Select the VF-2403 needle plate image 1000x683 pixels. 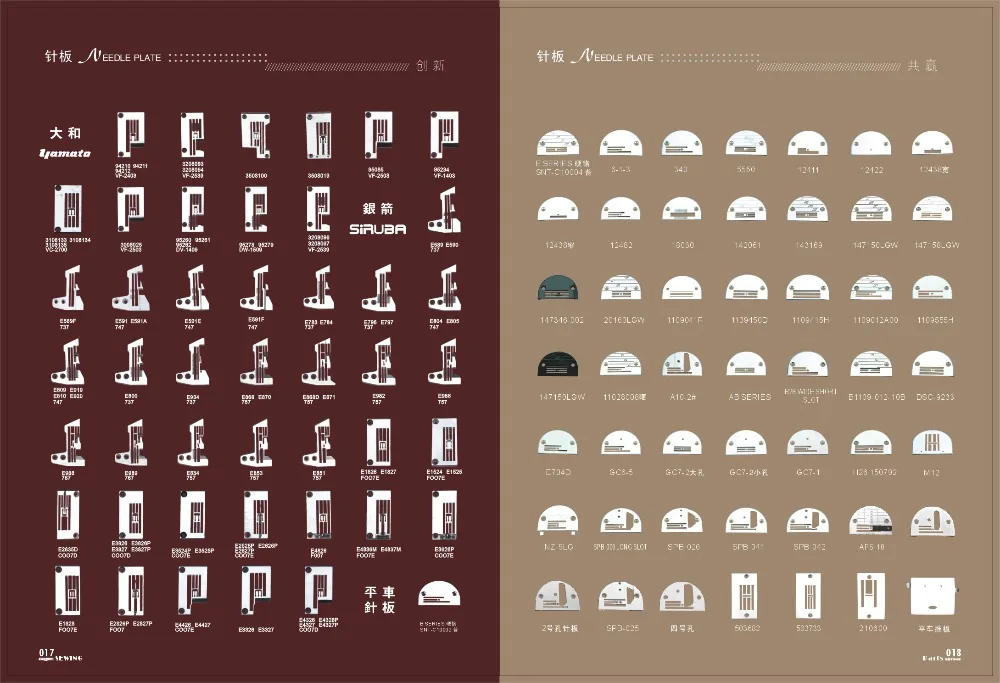[x=130, y=135]
